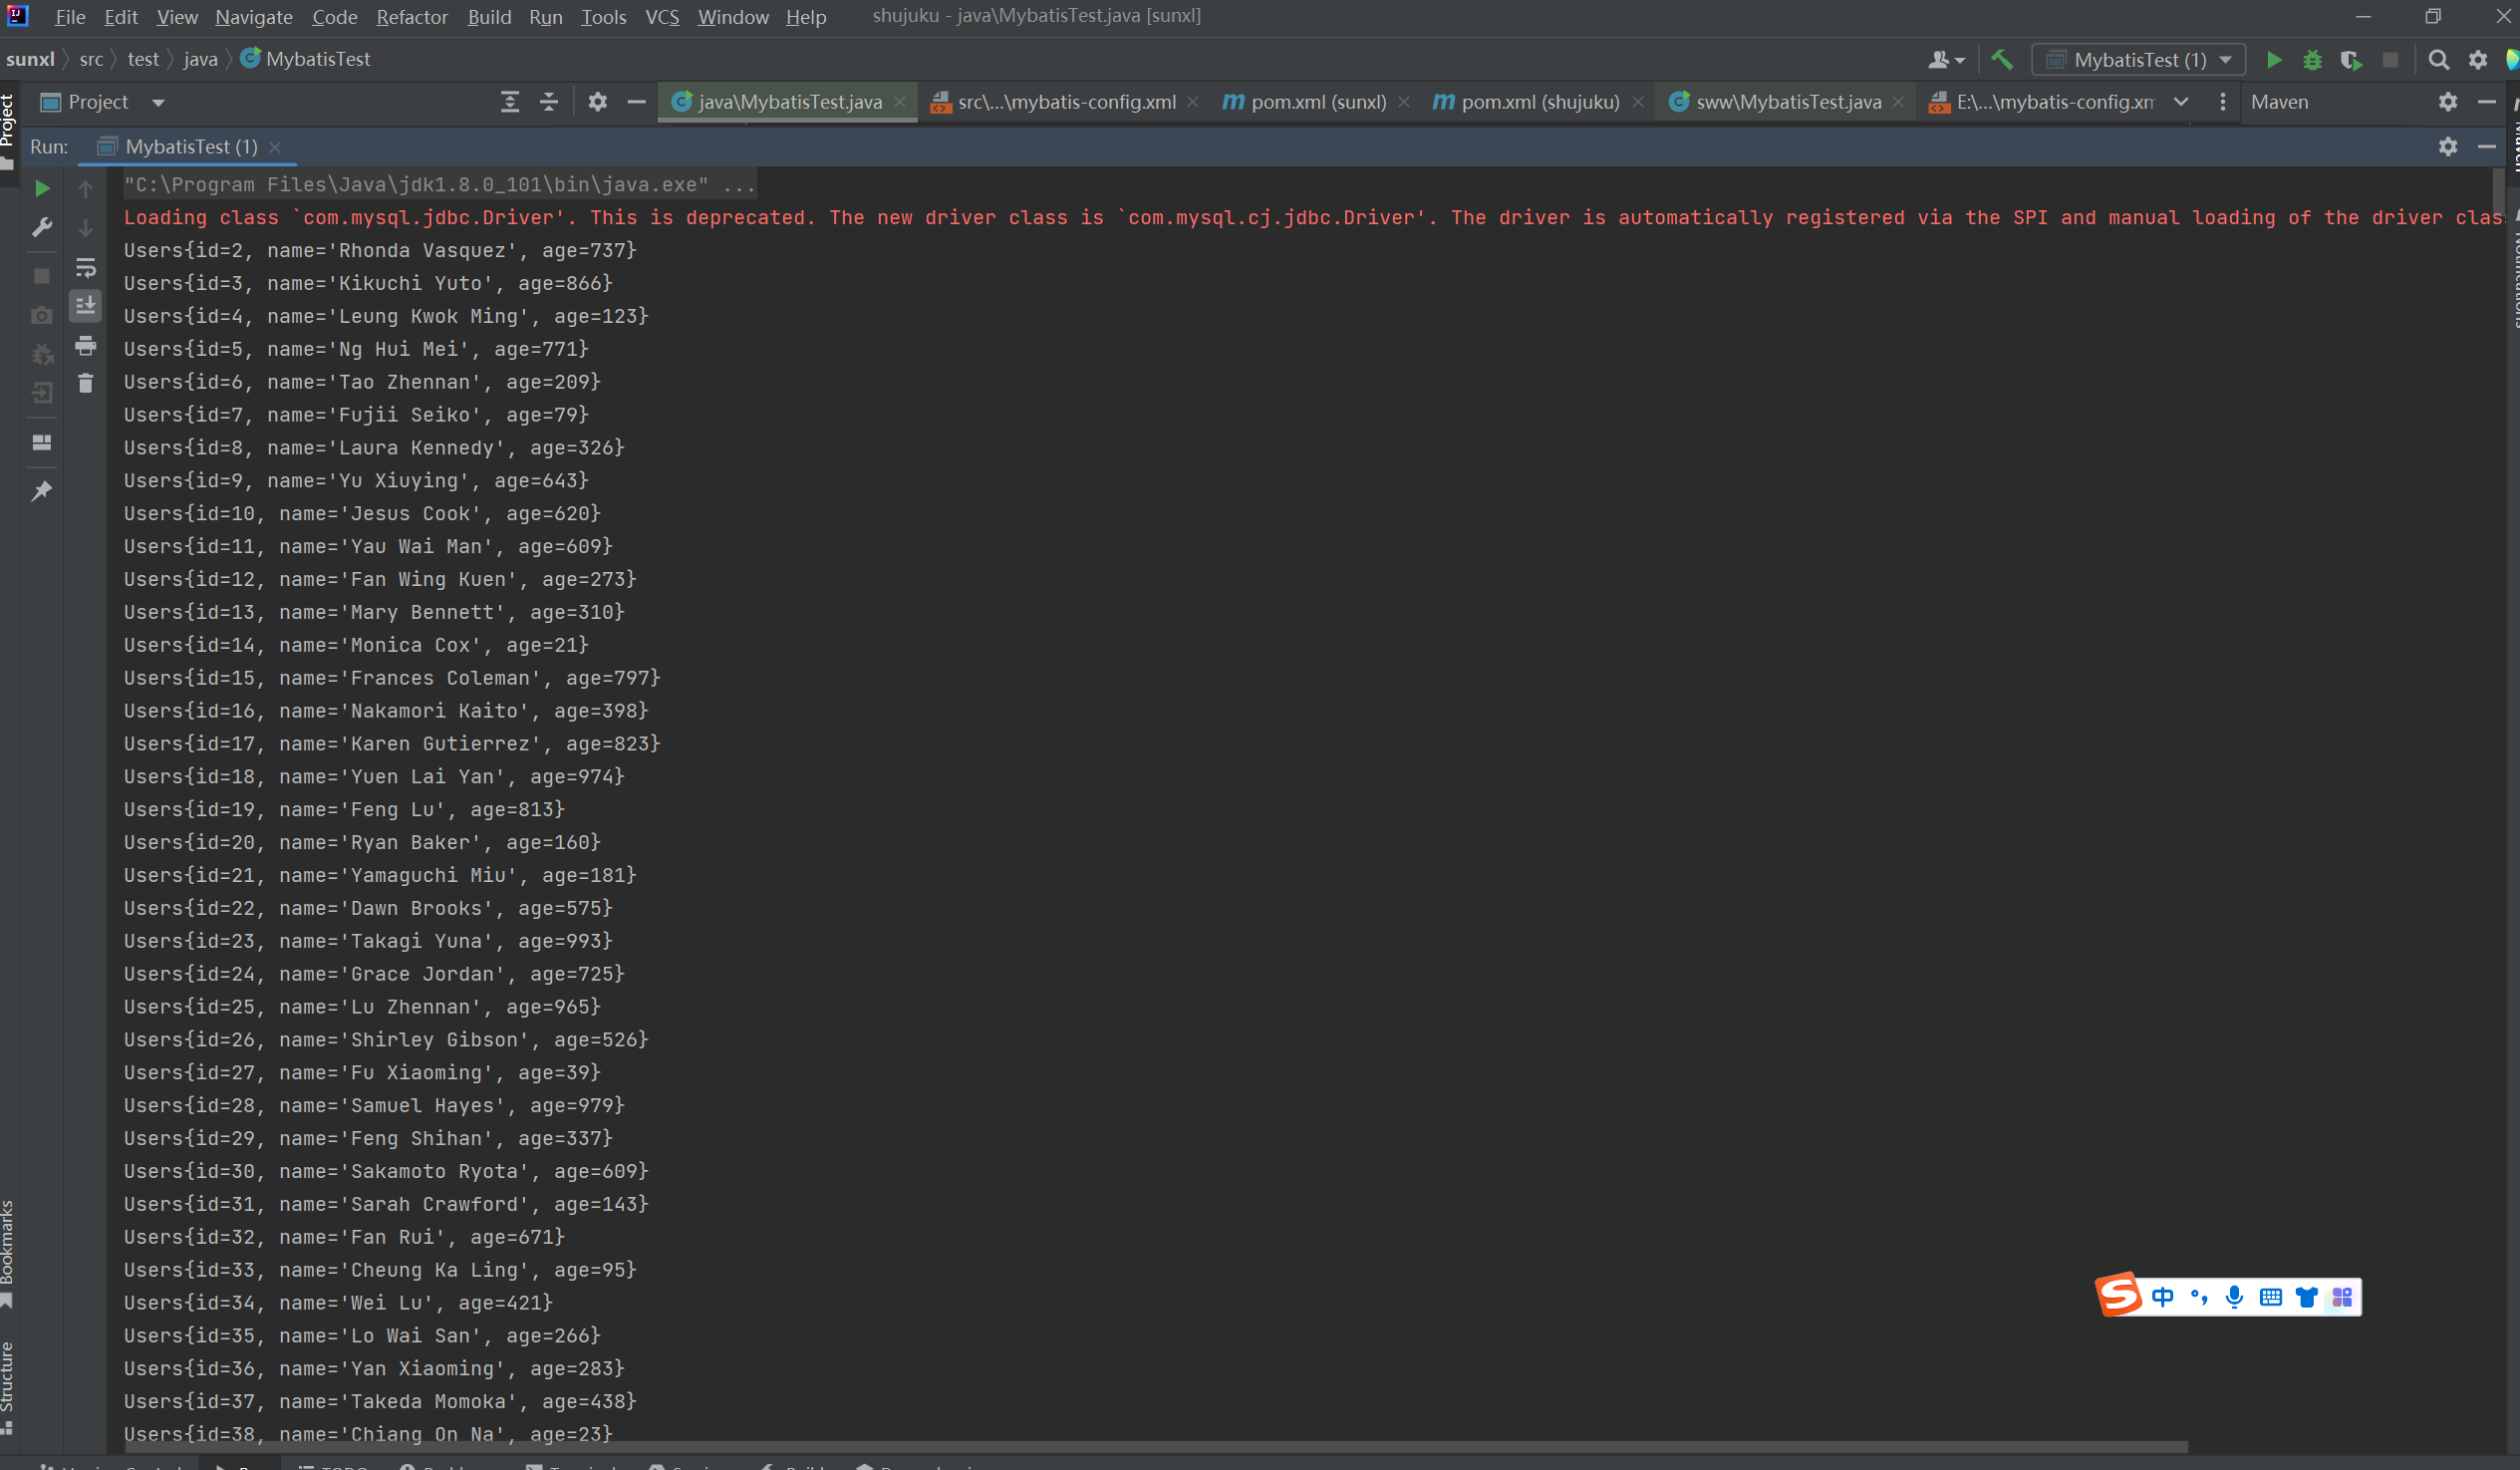Rerun MybatisTest from Run panel
Screen dimensions: 2520x1470
[x=42, y=188]
